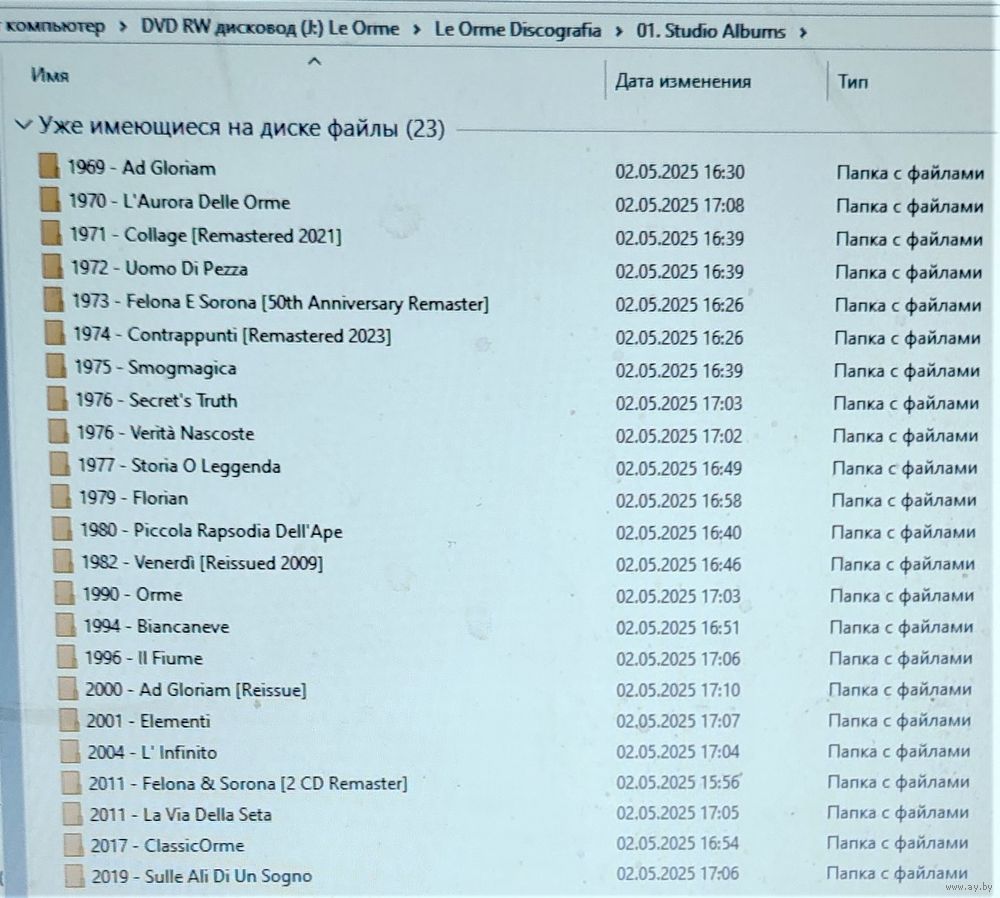Click folder icon of 1976 - Secret's Truth

pyautogui.click(x=57, y=399)
